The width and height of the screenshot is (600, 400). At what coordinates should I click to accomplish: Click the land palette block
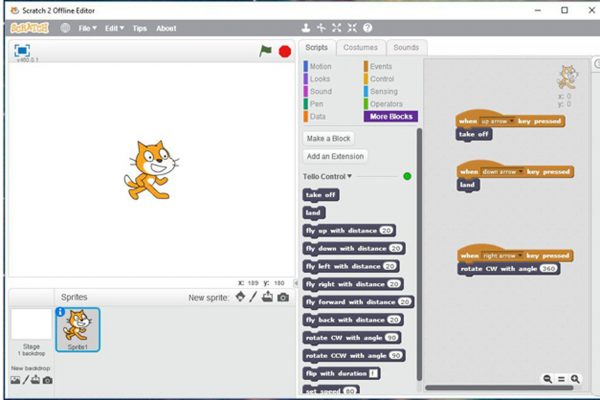pos(314,213)
